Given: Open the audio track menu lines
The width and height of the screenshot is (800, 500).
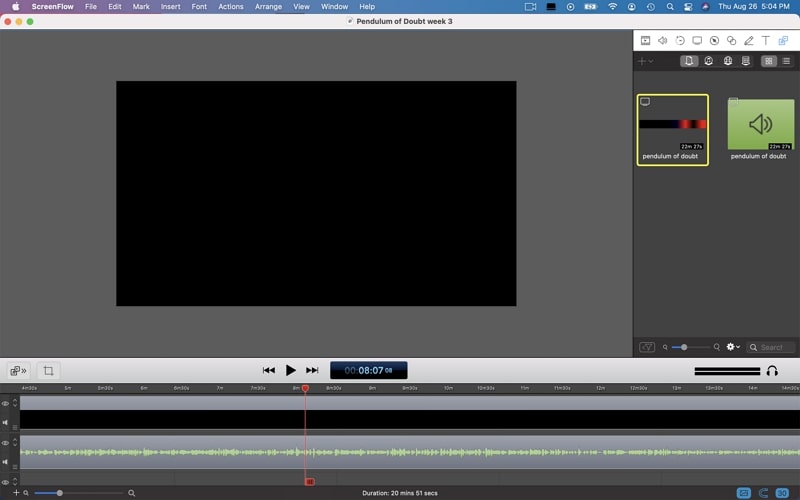Looking at the screenshot, I should pyautogui.click(x=15, y=466).
